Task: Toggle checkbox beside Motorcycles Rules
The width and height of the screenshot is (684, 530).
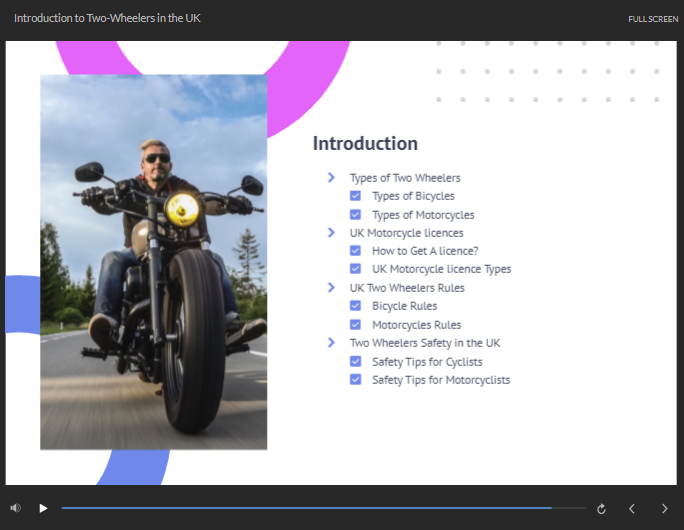Action: (x=356, y=325)
